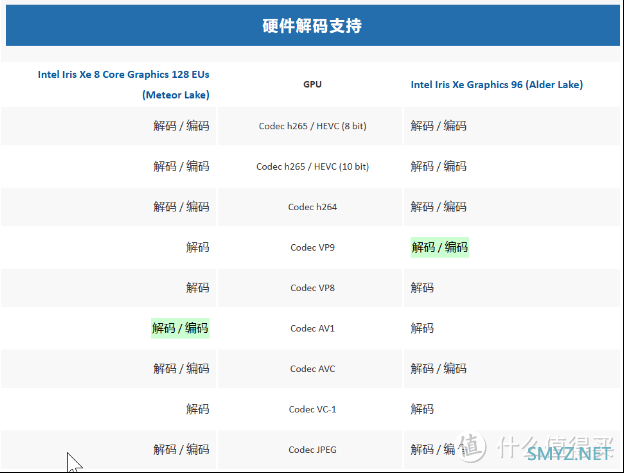624x473 pixels.
Task: Click Meteor Lake 解码 value for Codec VP8
Action: tap(198, 288)
